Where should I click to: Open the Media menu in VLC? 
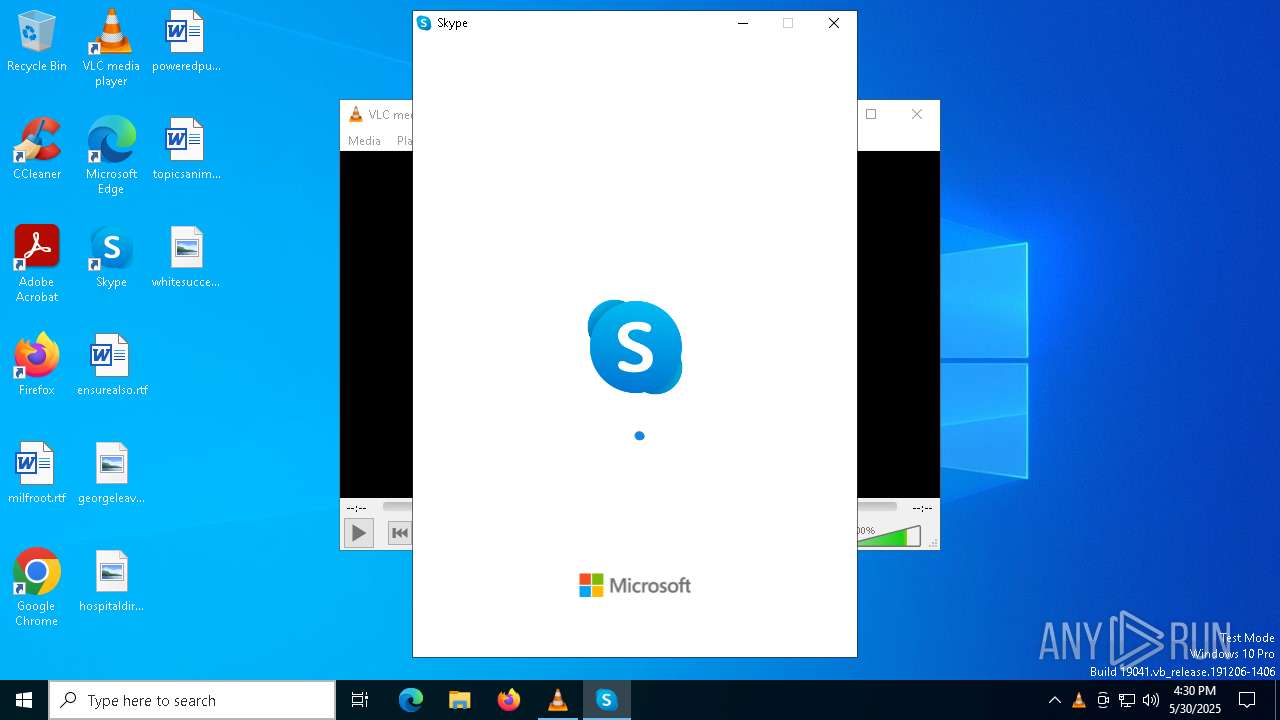coord(364,141)
